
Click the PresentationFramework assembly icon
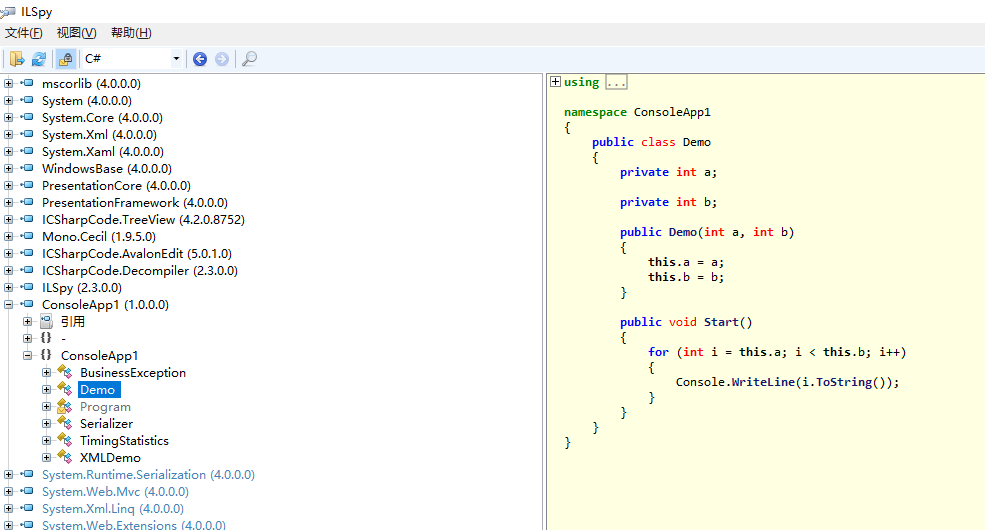click(x=27, y=202)
